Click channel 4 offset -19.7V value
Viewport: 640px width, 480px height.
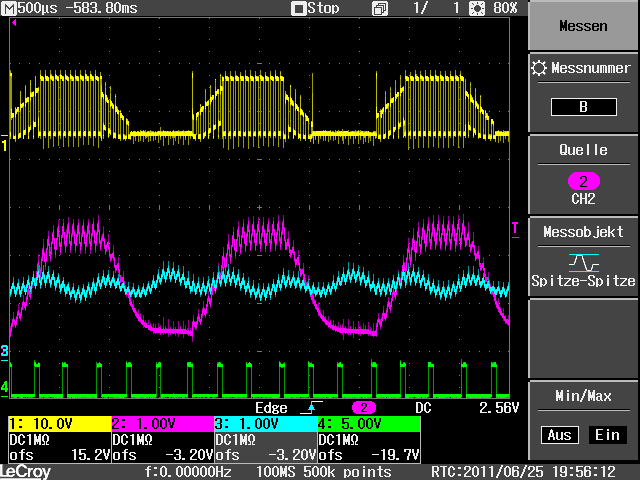click(x=396, y=455)
